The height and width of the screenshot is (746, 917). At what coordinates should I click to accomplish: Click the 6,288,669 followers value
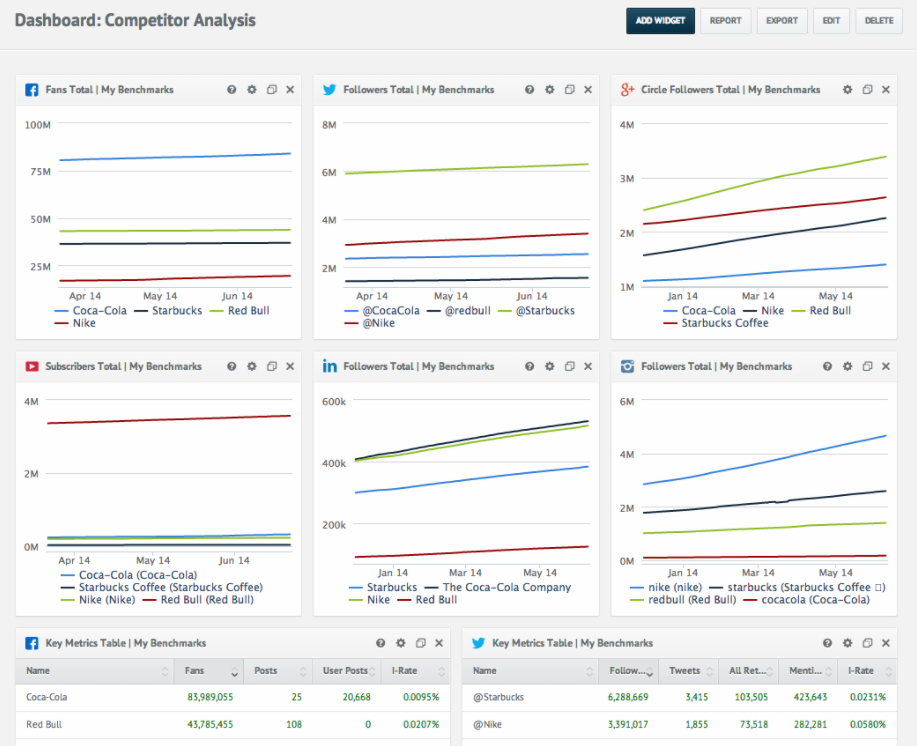pos(628,697)
